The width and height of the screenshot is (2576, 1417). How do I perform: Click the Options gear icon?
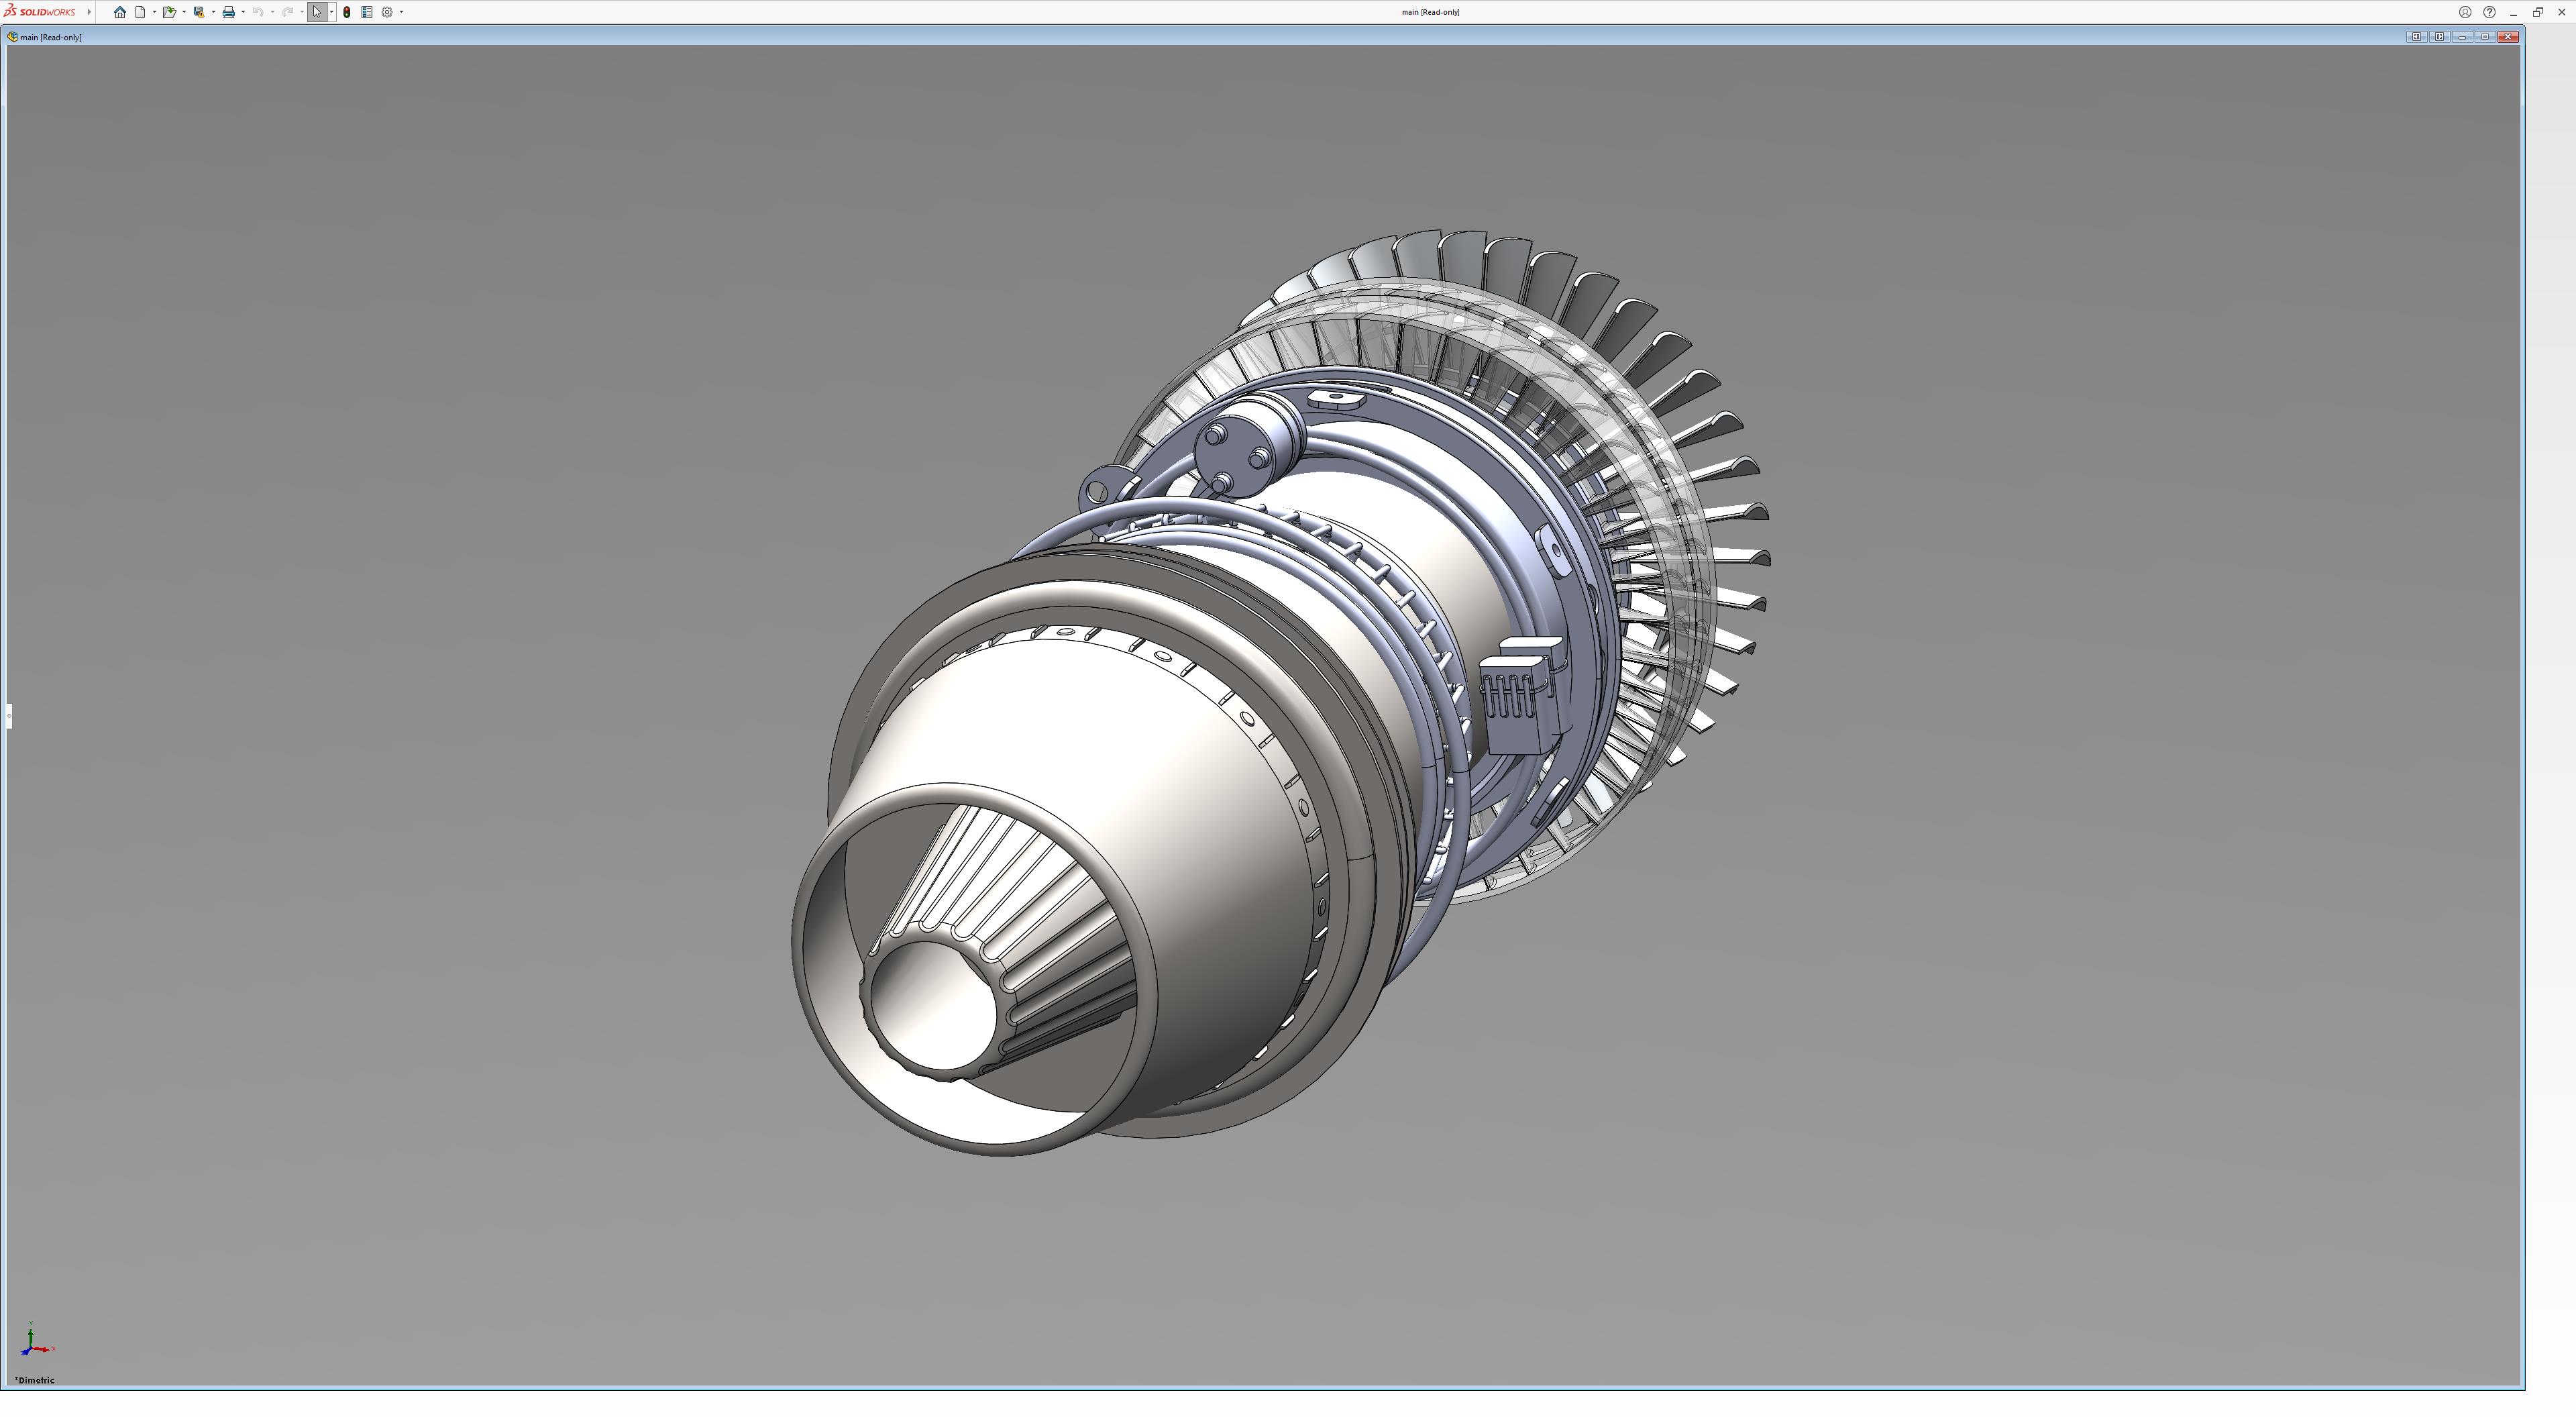(x=387, y=12)
